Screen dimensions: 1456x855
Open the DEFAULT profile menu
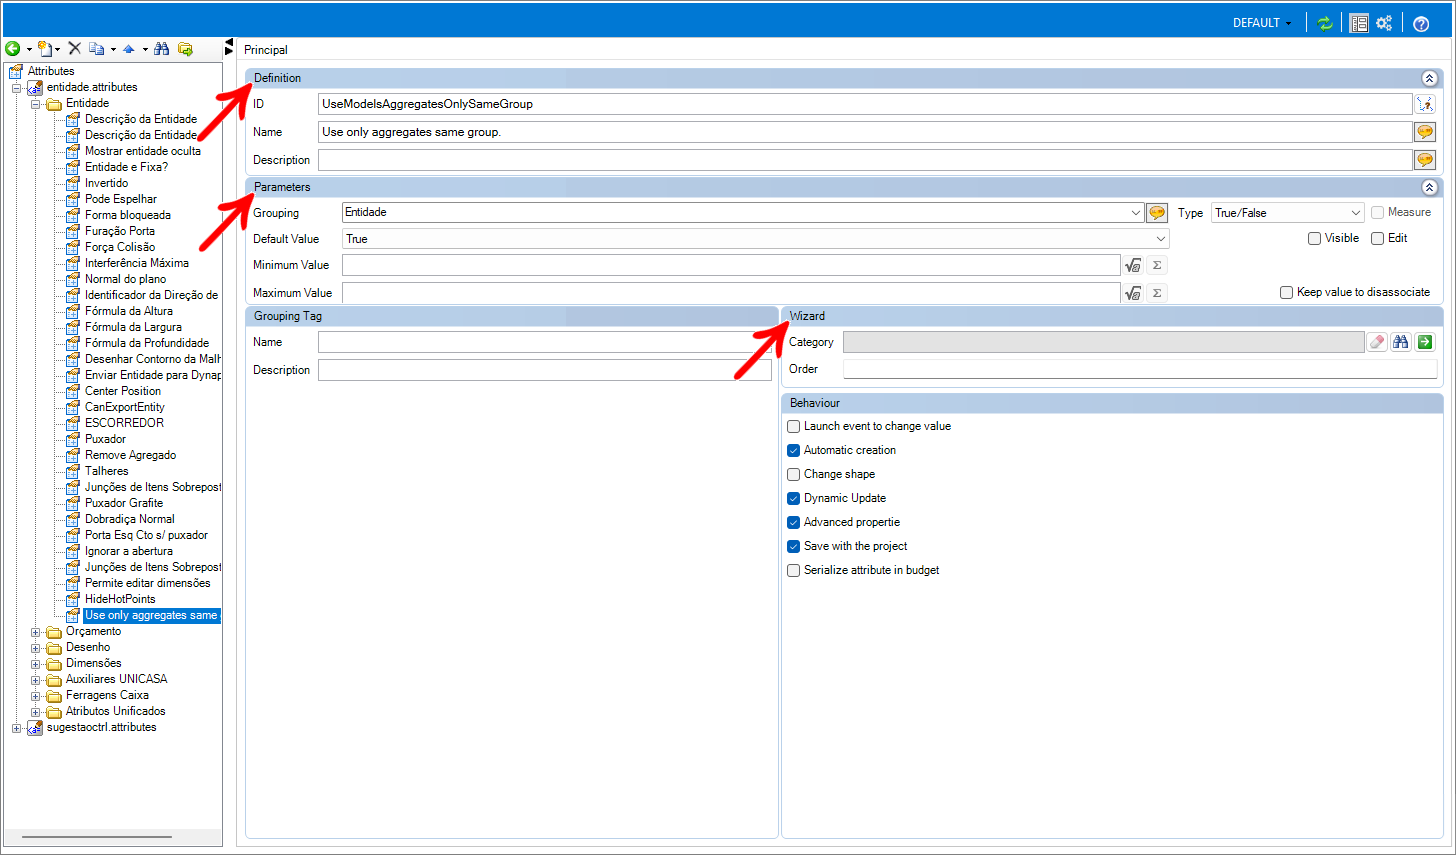[x=1262, y=23]
